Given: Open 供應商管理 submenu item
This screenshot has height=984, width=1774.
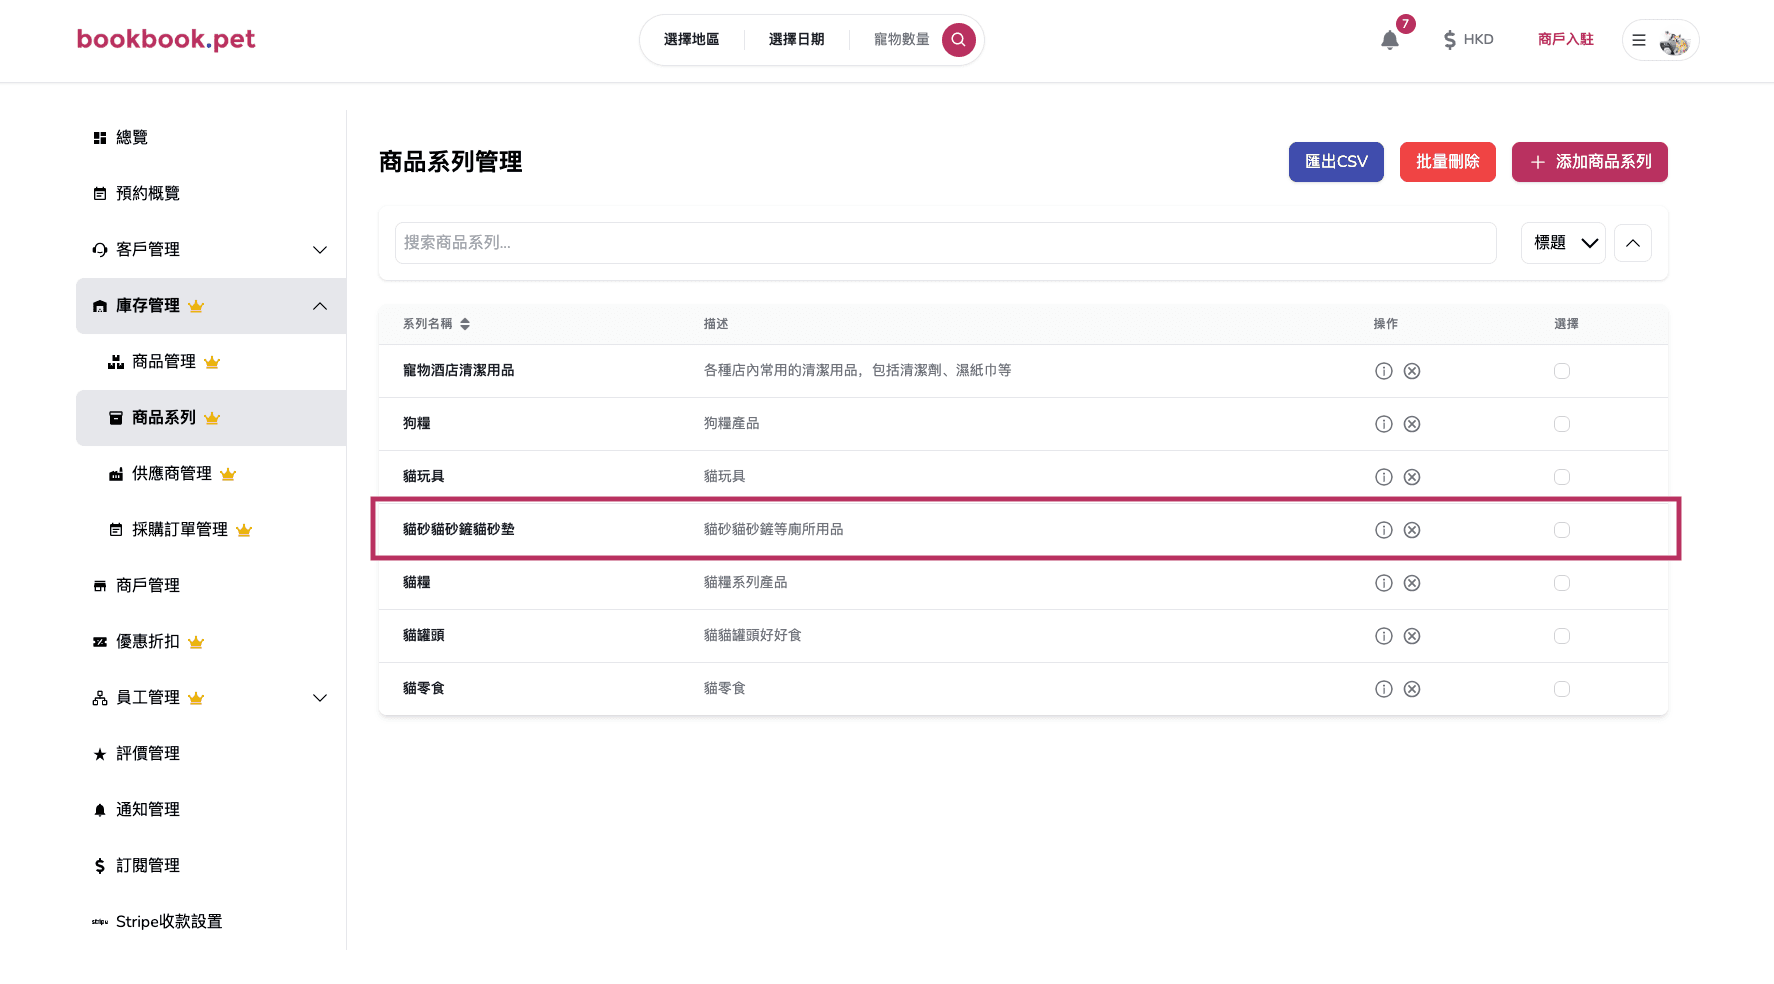Looking at the screenshot, I should pos(211,474).
